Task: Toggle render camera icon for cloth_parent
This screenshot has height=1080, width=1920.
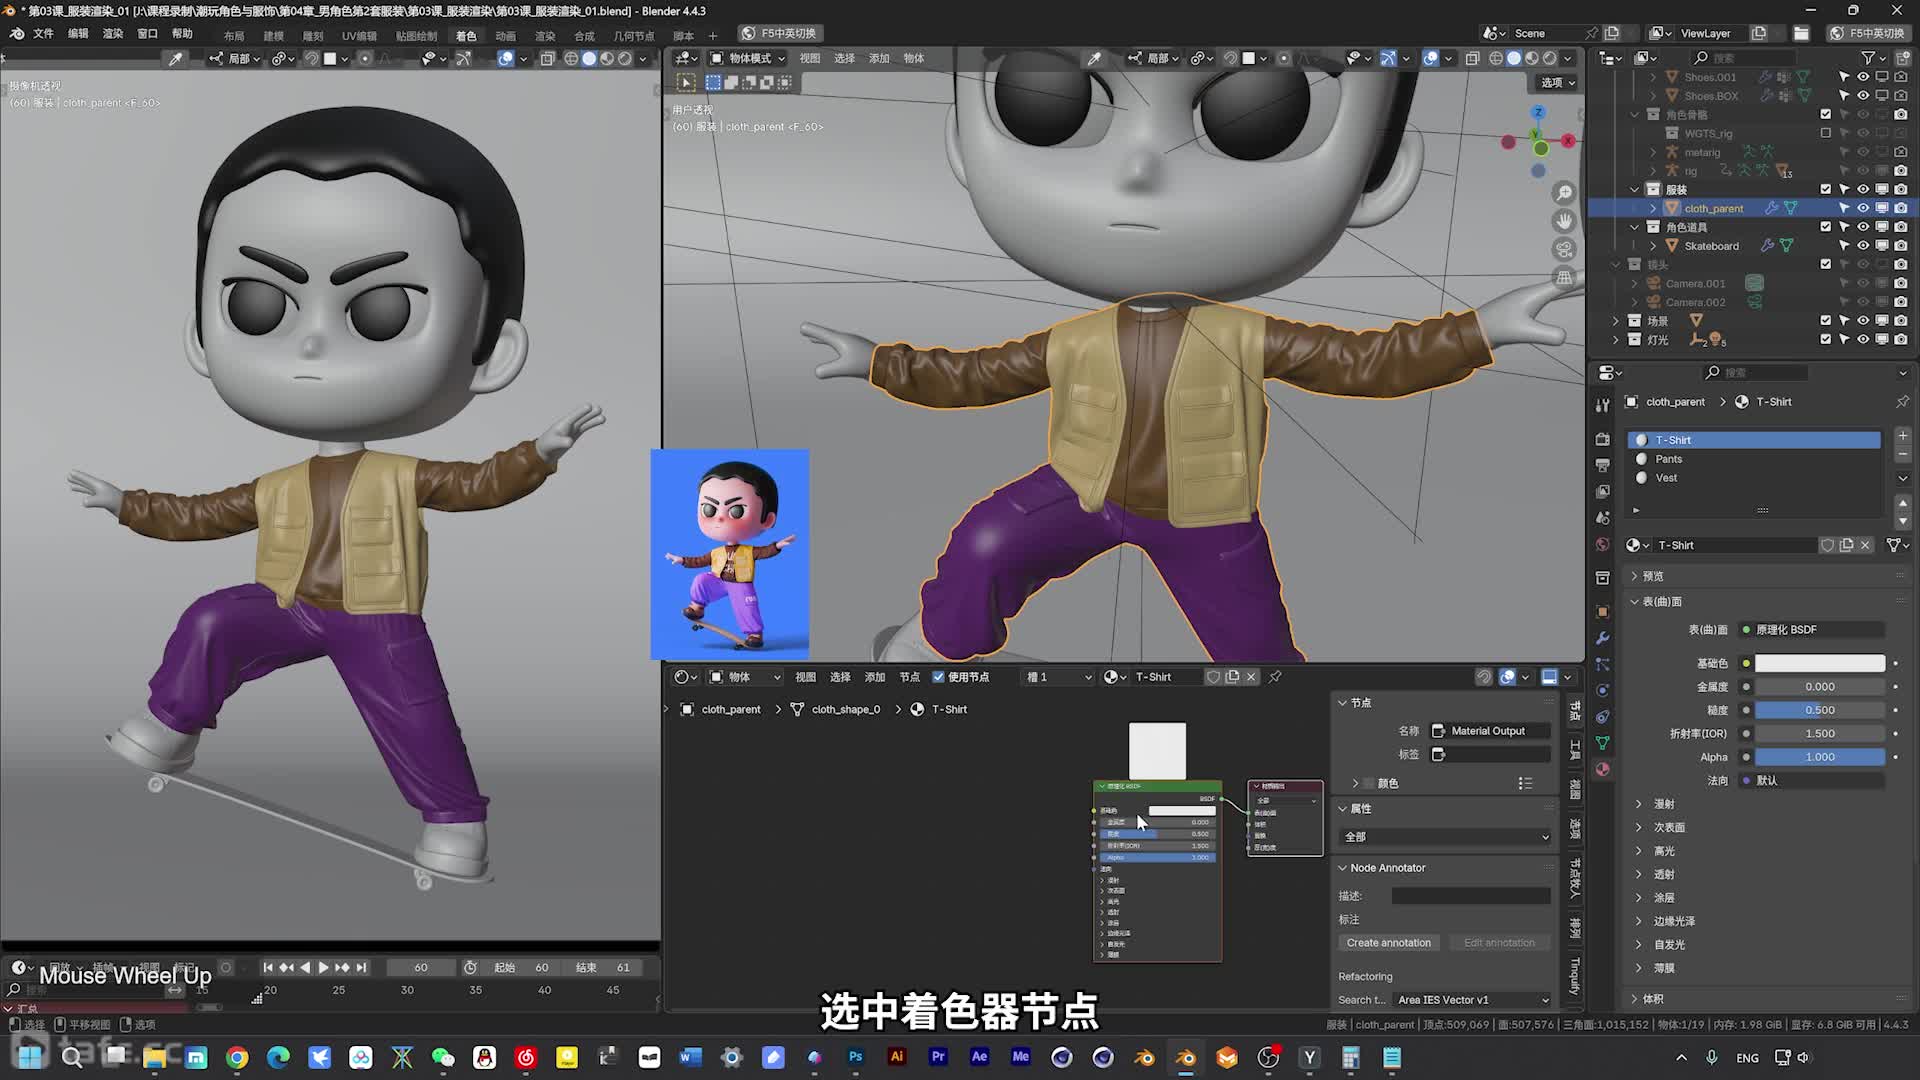Action: click(x=1901, y=208)
